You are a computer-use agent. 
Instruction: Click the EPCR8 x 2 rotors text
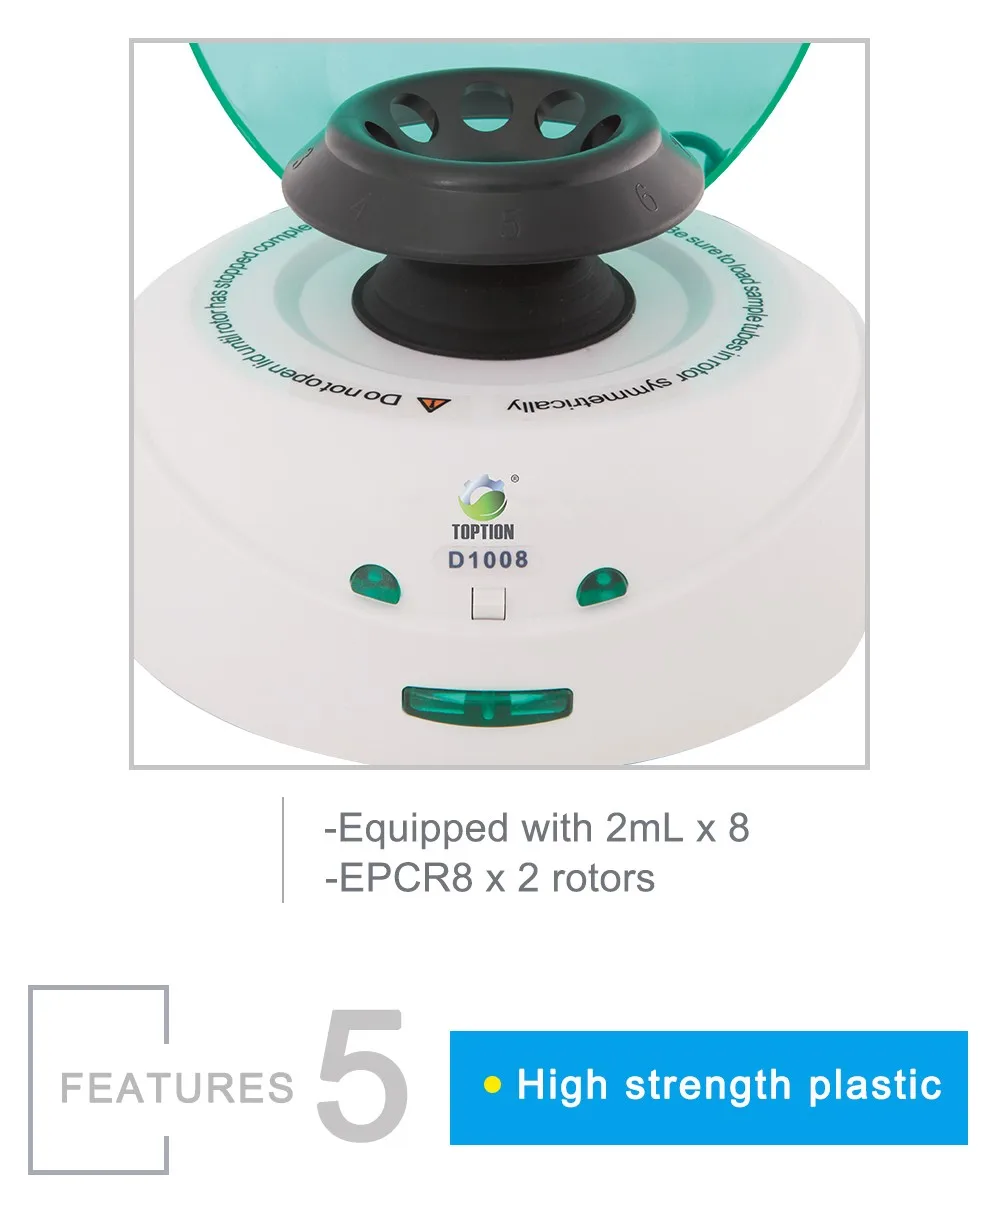pos(489,878)
